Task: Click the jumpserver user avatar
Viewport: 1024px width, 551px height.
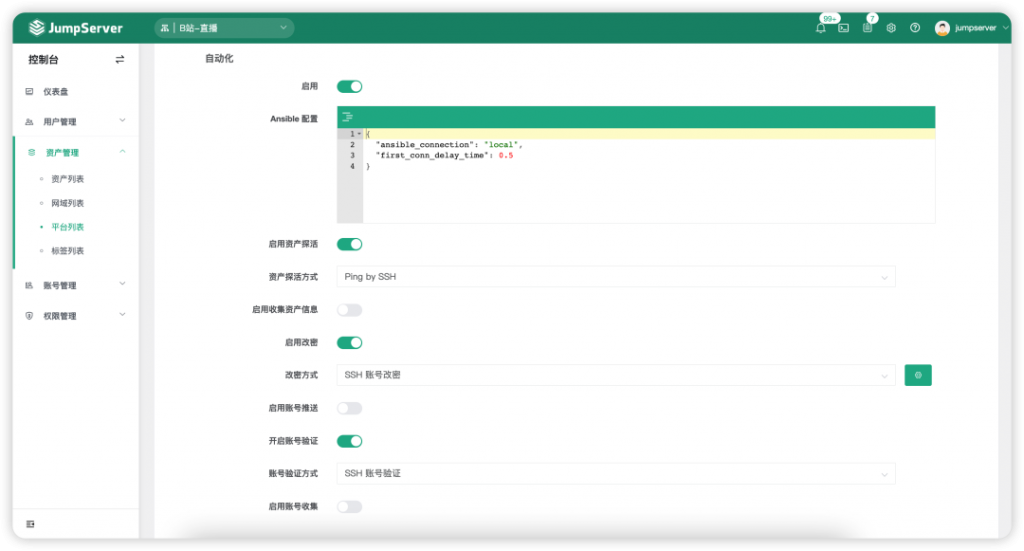Action: pos(942,28)
